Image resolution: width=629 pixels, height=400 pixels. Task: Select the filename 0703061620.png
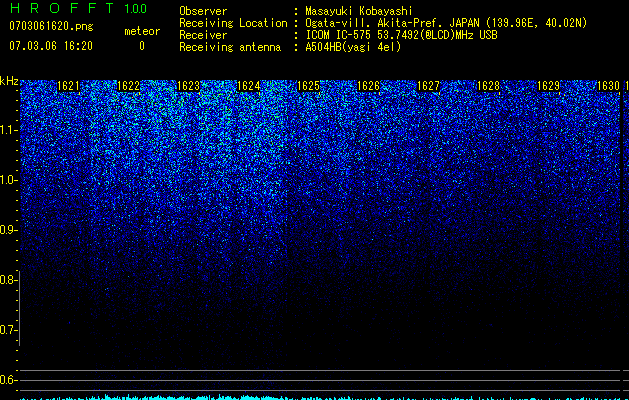51,27
